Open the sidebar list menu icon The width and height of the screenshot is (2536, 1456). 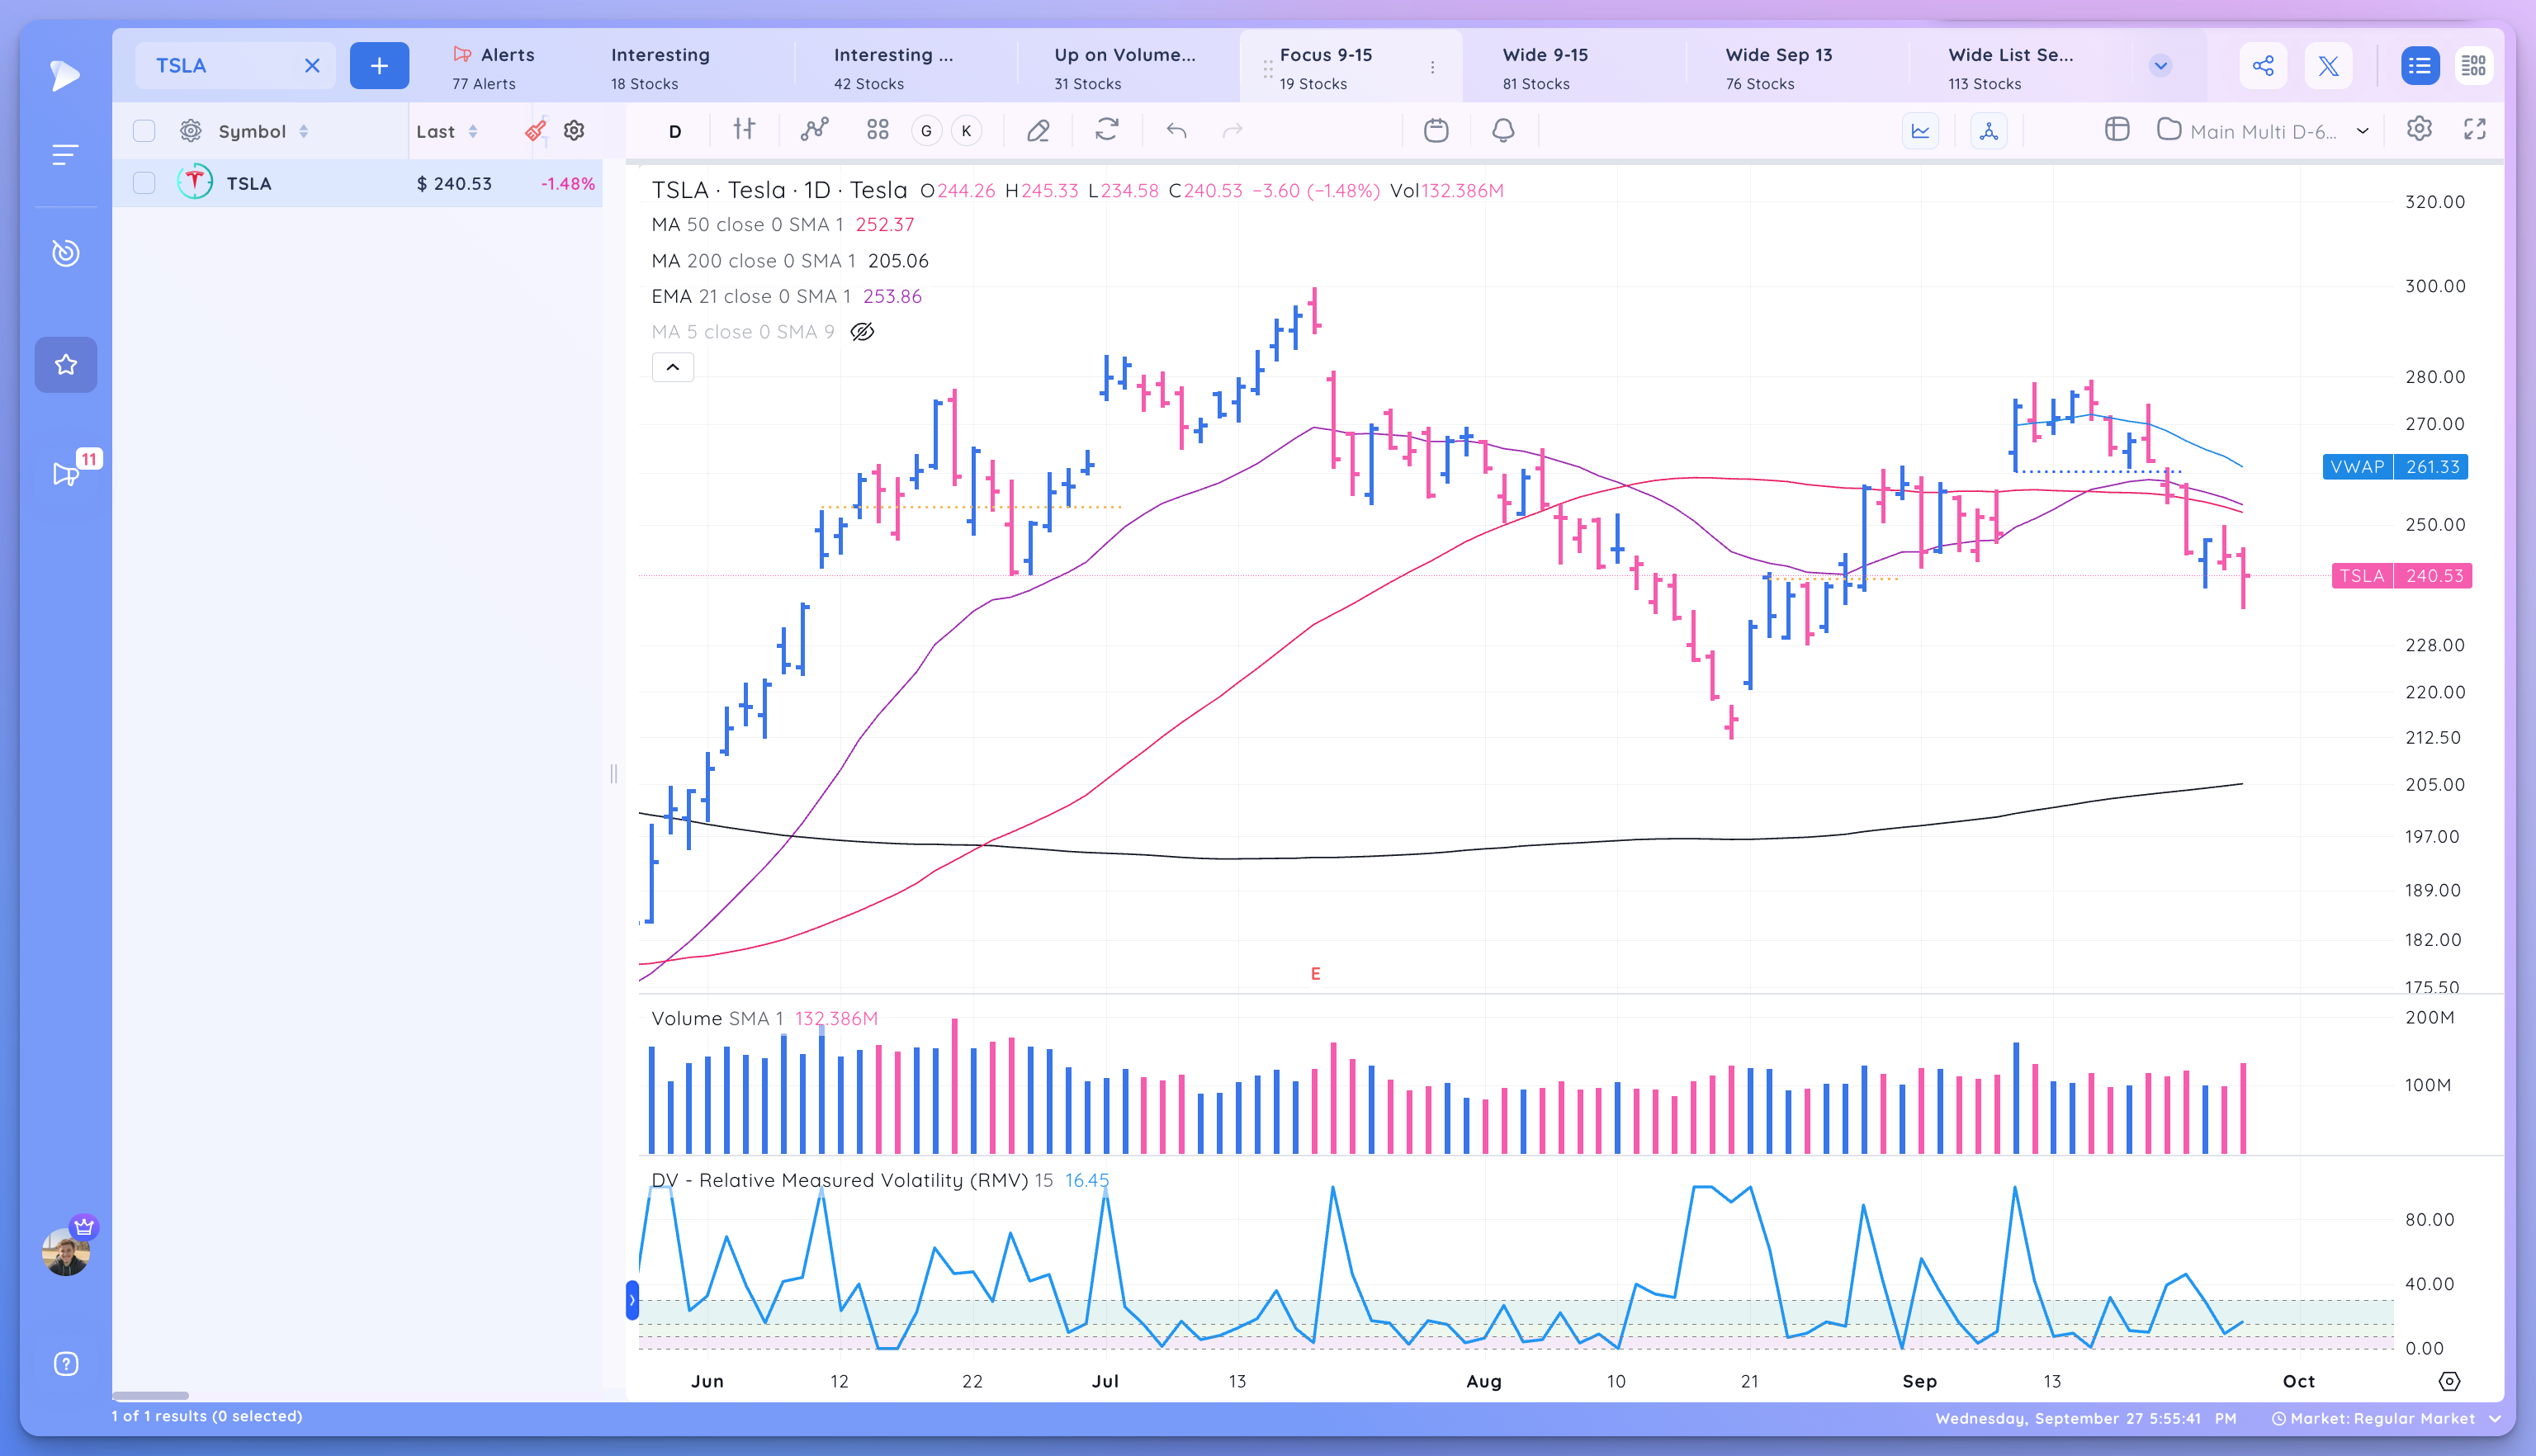click(65, 155)
